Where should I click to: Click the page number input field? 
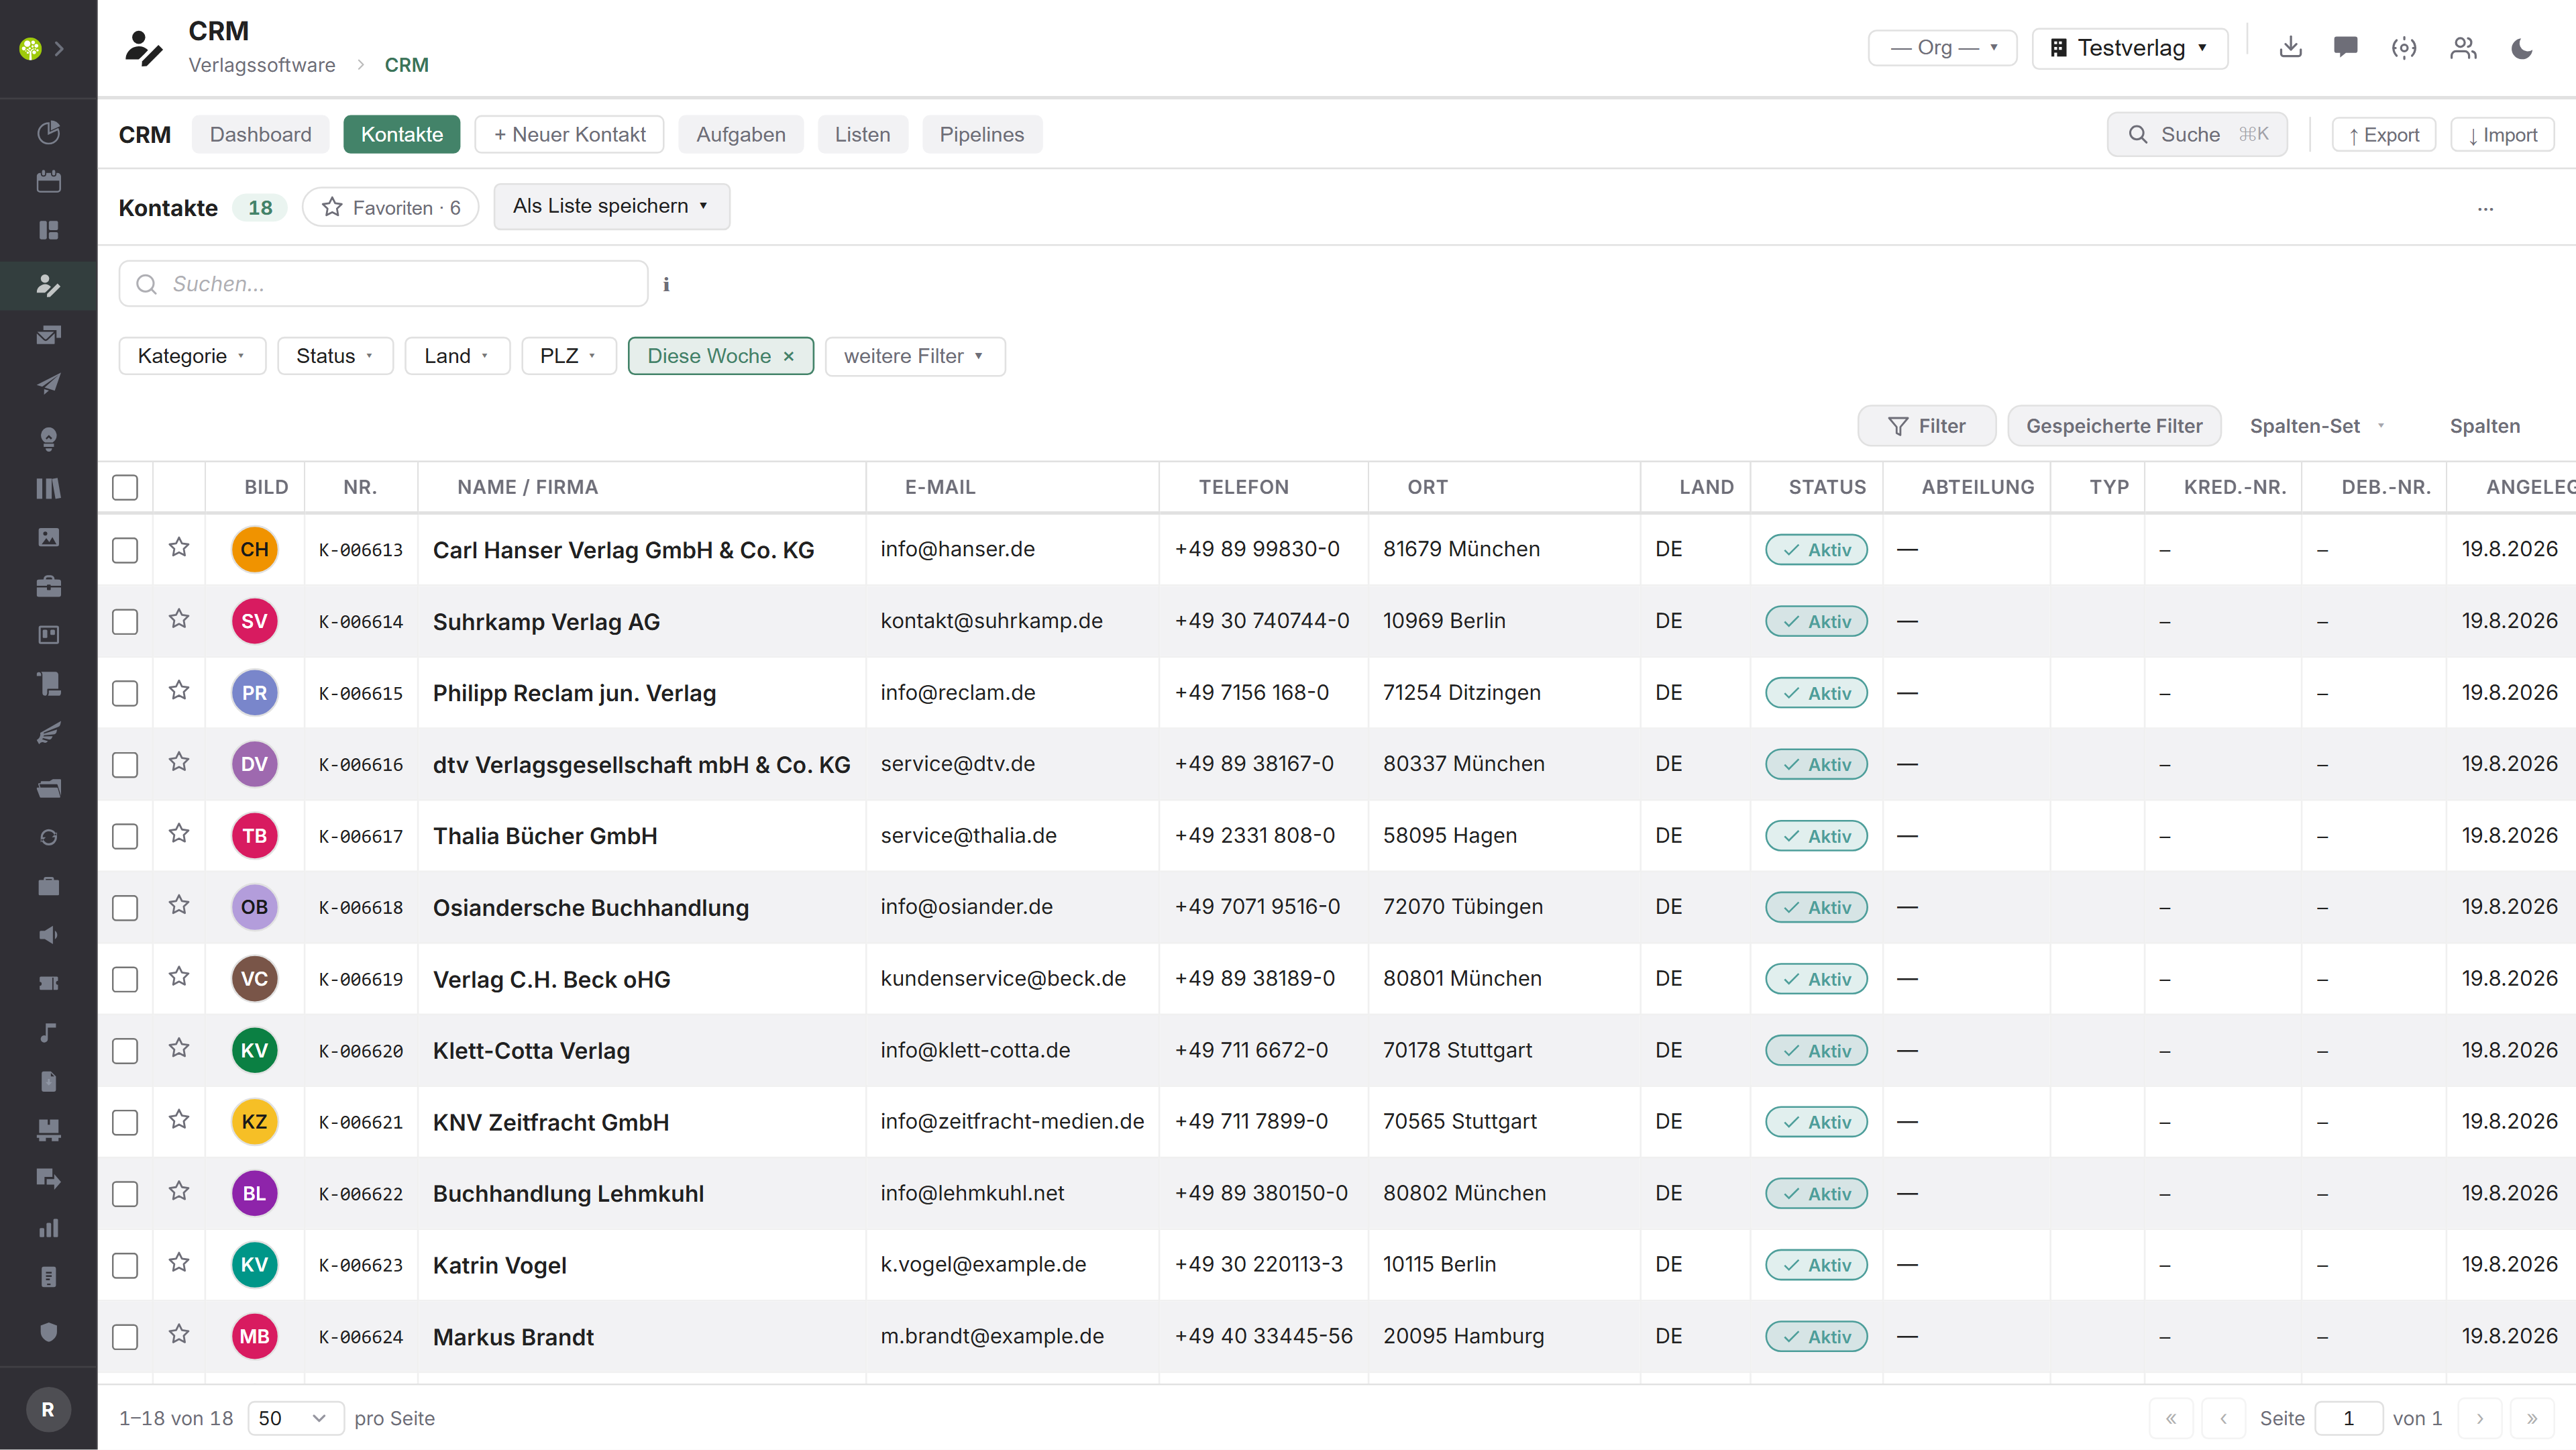[2348, 1418]
